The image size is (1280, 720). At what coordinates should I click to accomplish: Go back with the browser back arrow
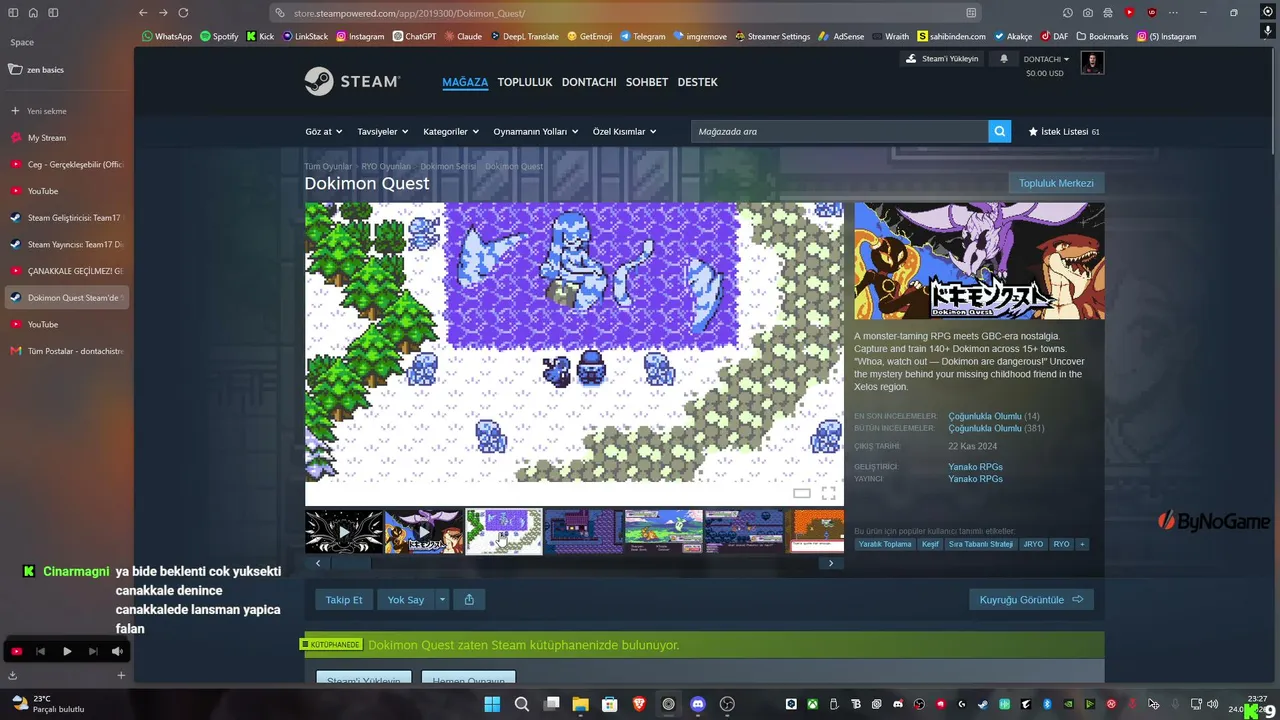[143, 13]
